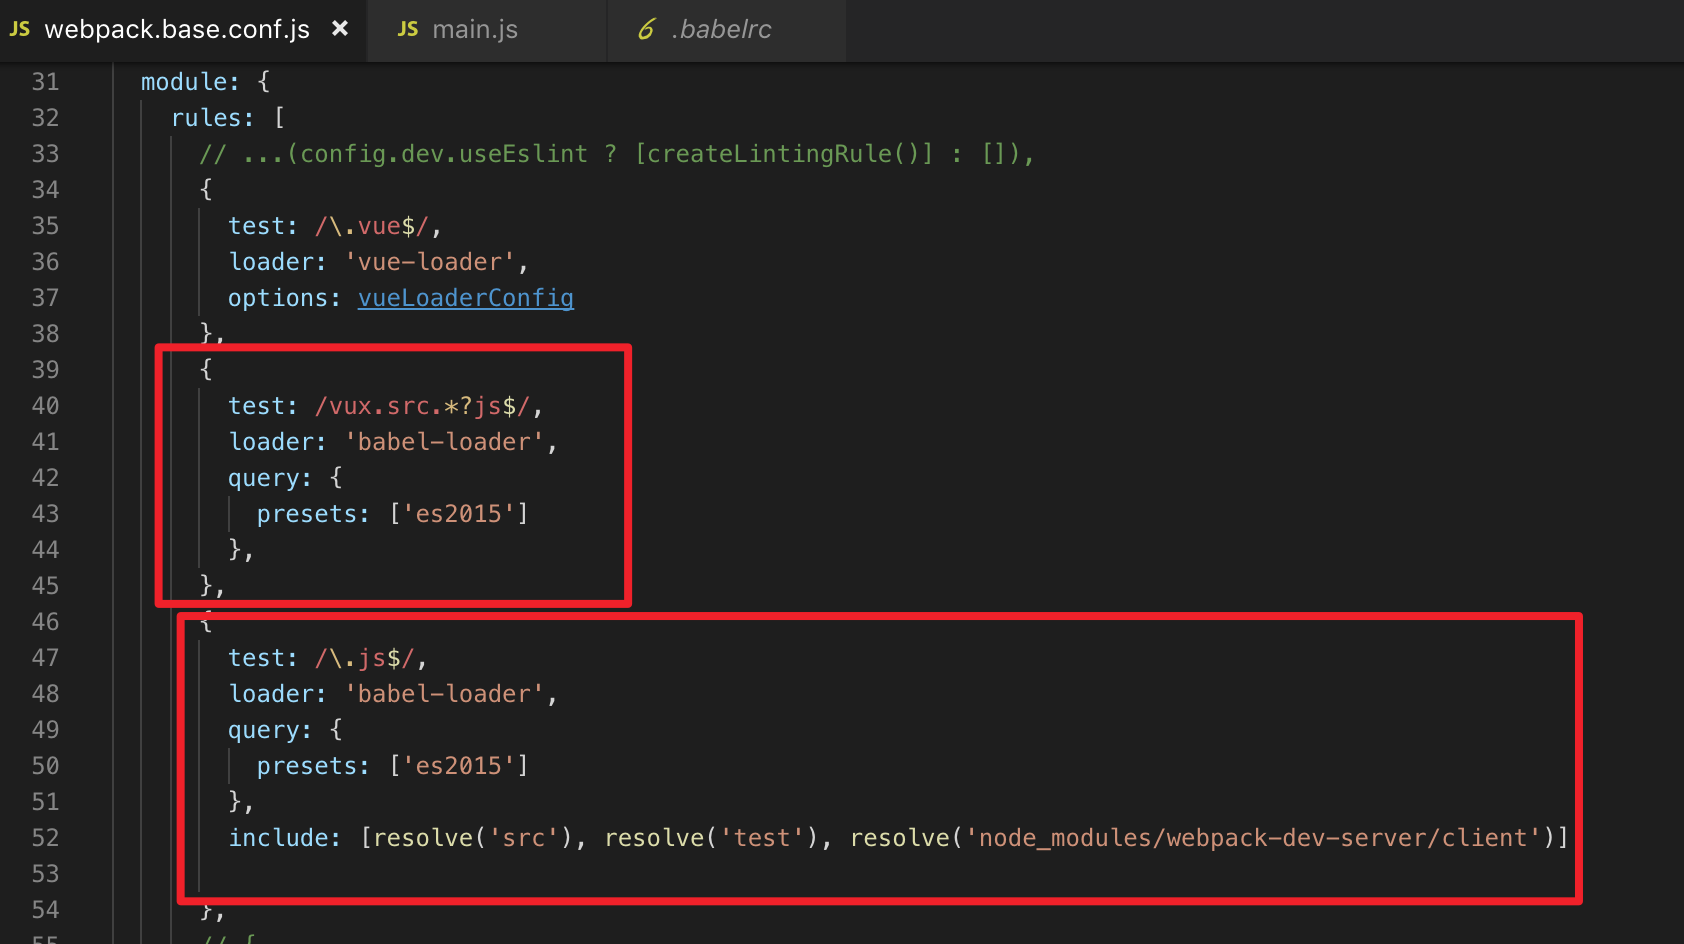The height and width of the screenshot is (944, 1684).
Task: Open the .babelrc tab
Action: (727, 30)
